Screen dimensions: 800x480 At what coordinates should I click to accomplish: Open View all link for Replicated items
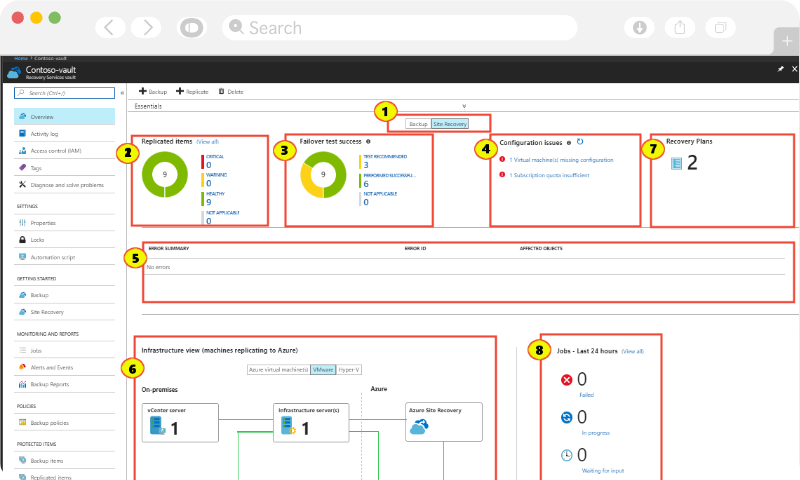pyautogui.click(x=207, y=142)
